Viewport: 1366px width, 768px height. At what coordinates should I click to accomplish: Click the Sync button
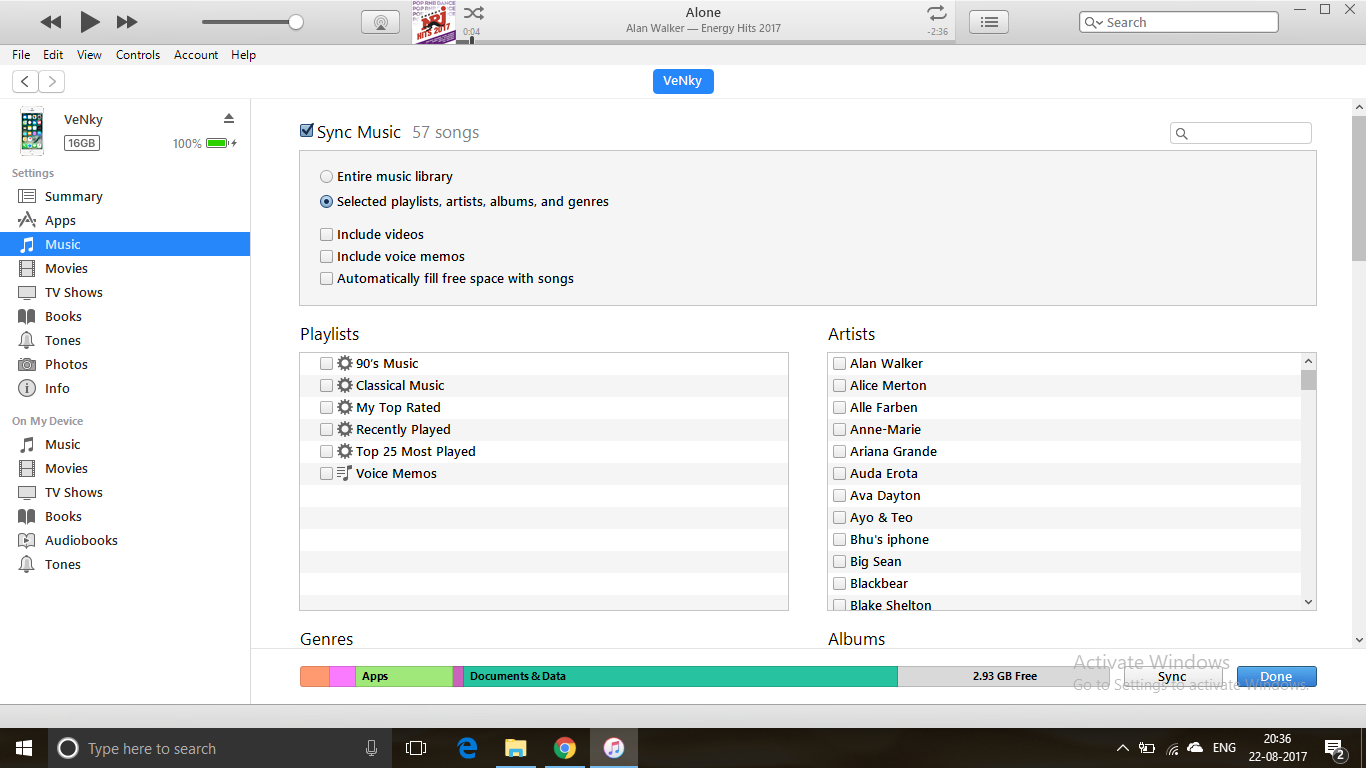1172,677
